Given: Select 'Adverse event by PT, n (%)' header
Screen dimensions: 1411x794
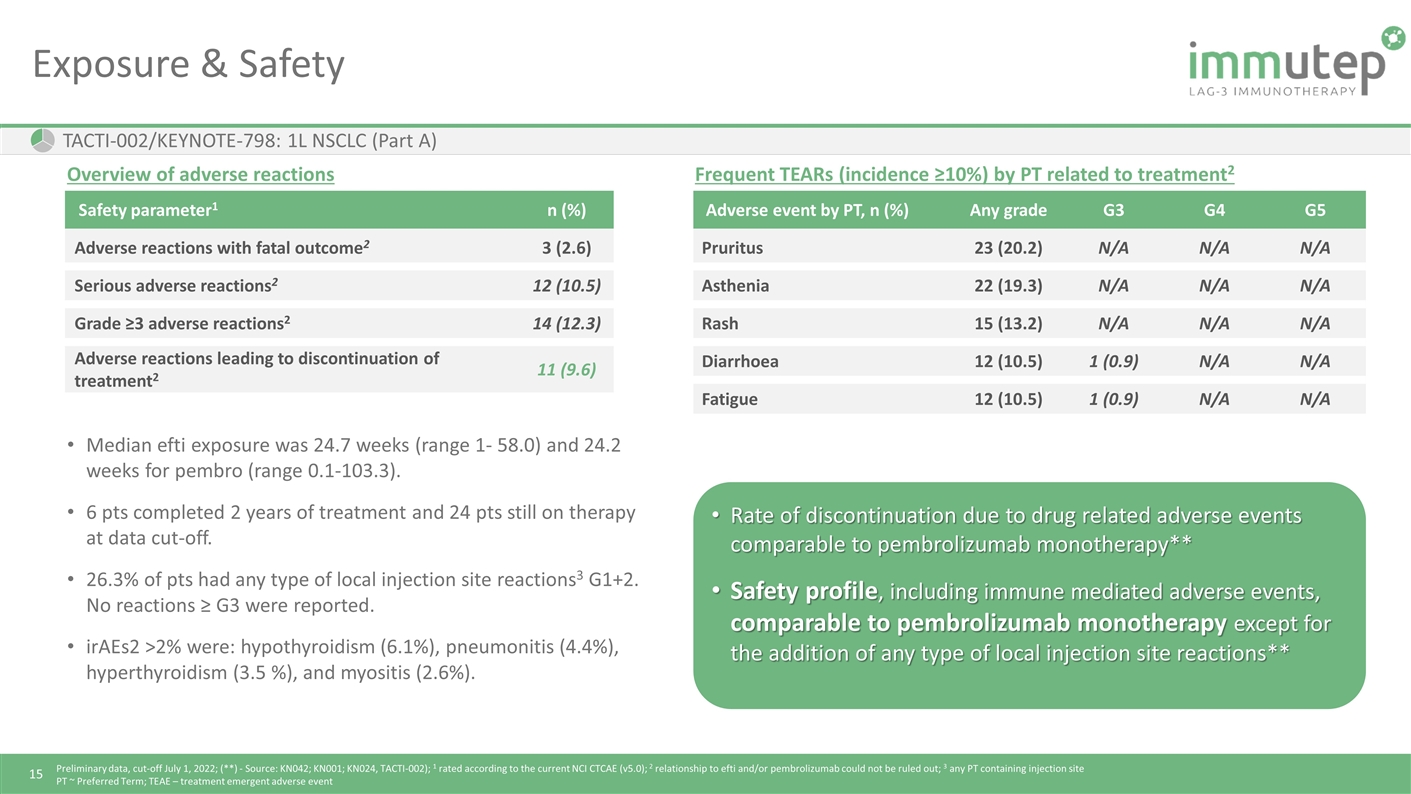Looking at the screenshot, I should coord(806,210).
